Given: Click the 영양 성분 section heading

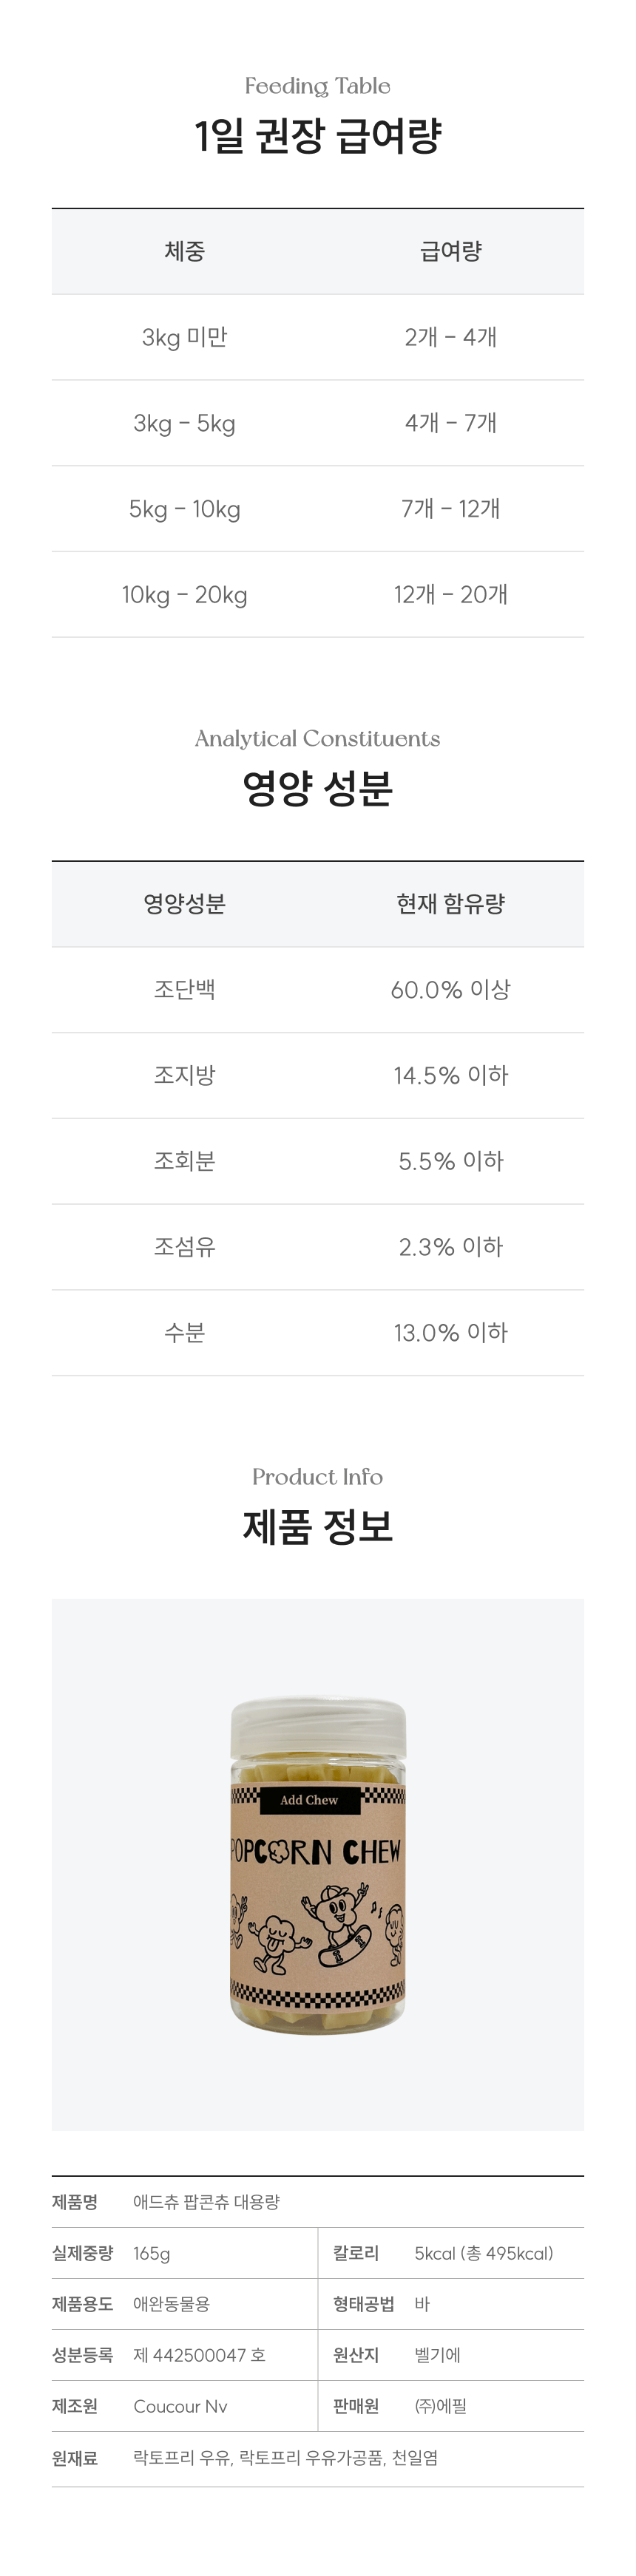Looking at the screenshot, I should 318,788.
